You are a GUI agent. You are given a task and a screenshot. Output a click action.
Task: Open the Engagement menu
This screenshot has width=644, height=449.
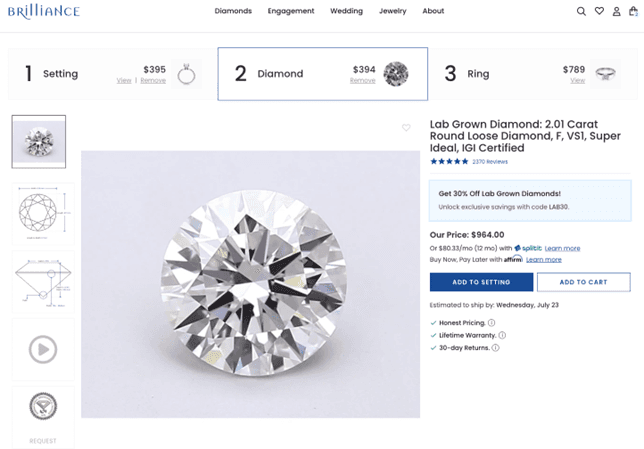point(291,11)
